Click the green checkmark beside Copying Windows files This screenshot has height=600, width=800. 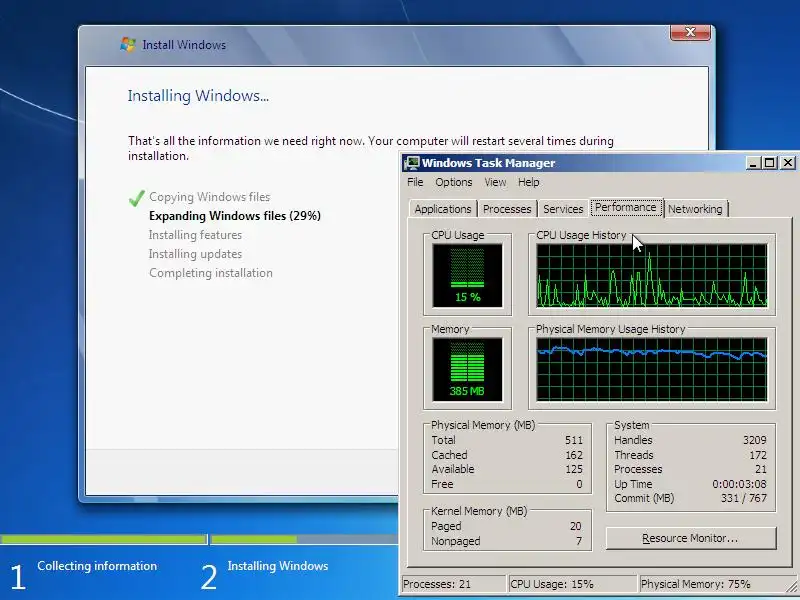pyautogui.click(x=136, y=197)
